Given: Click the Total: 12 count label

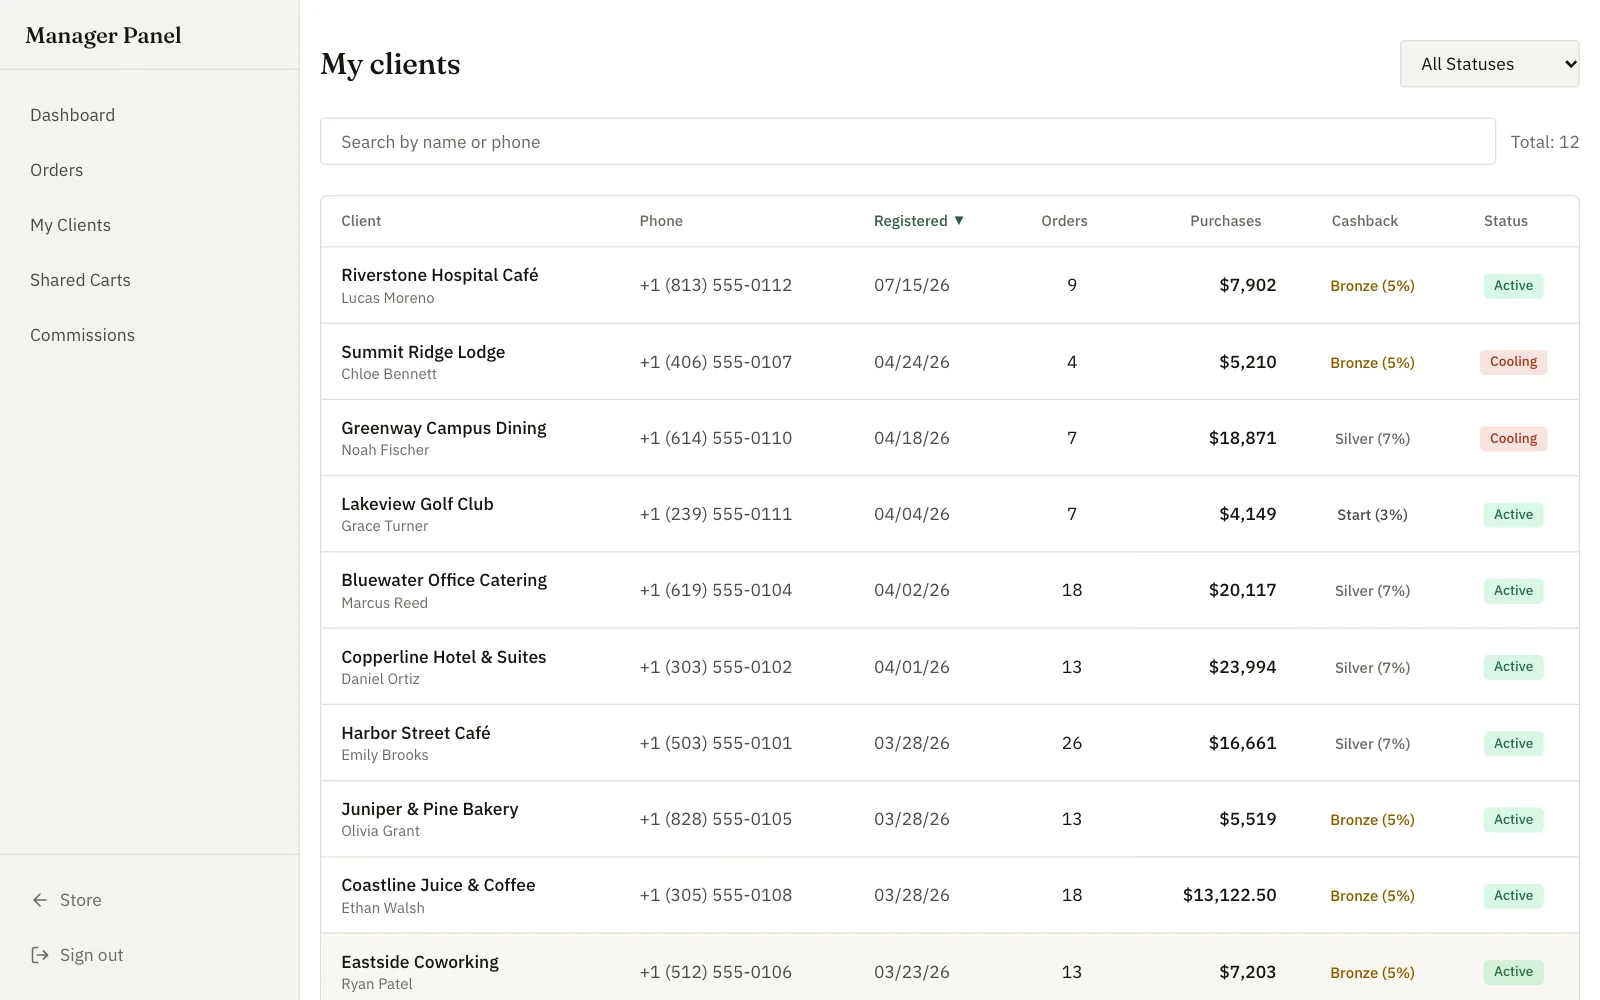Looking at the screenshot, I should pos(1544,142).
